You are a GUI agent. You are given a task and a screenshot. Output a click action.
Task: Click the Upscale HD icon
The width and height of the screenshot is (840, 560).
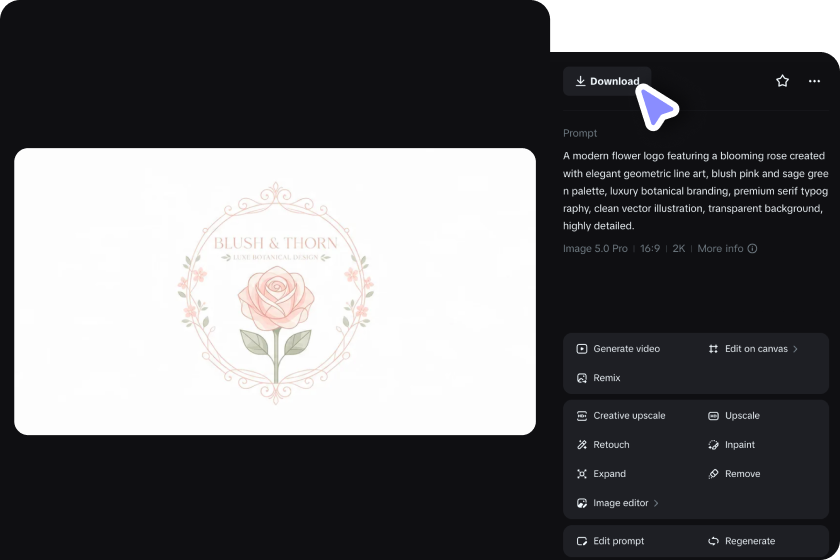(713, 416)
